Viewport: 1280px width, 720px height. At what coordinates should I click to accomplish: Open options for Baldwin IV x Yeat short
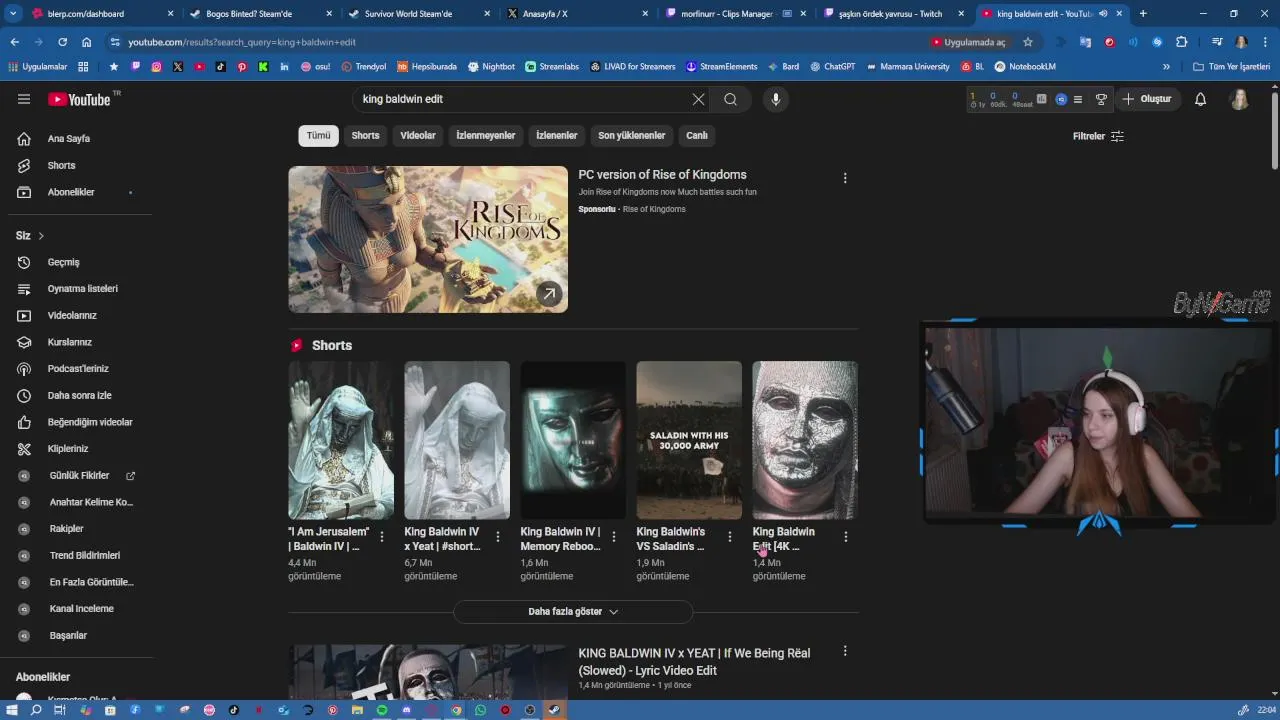[x=498, y=537]
